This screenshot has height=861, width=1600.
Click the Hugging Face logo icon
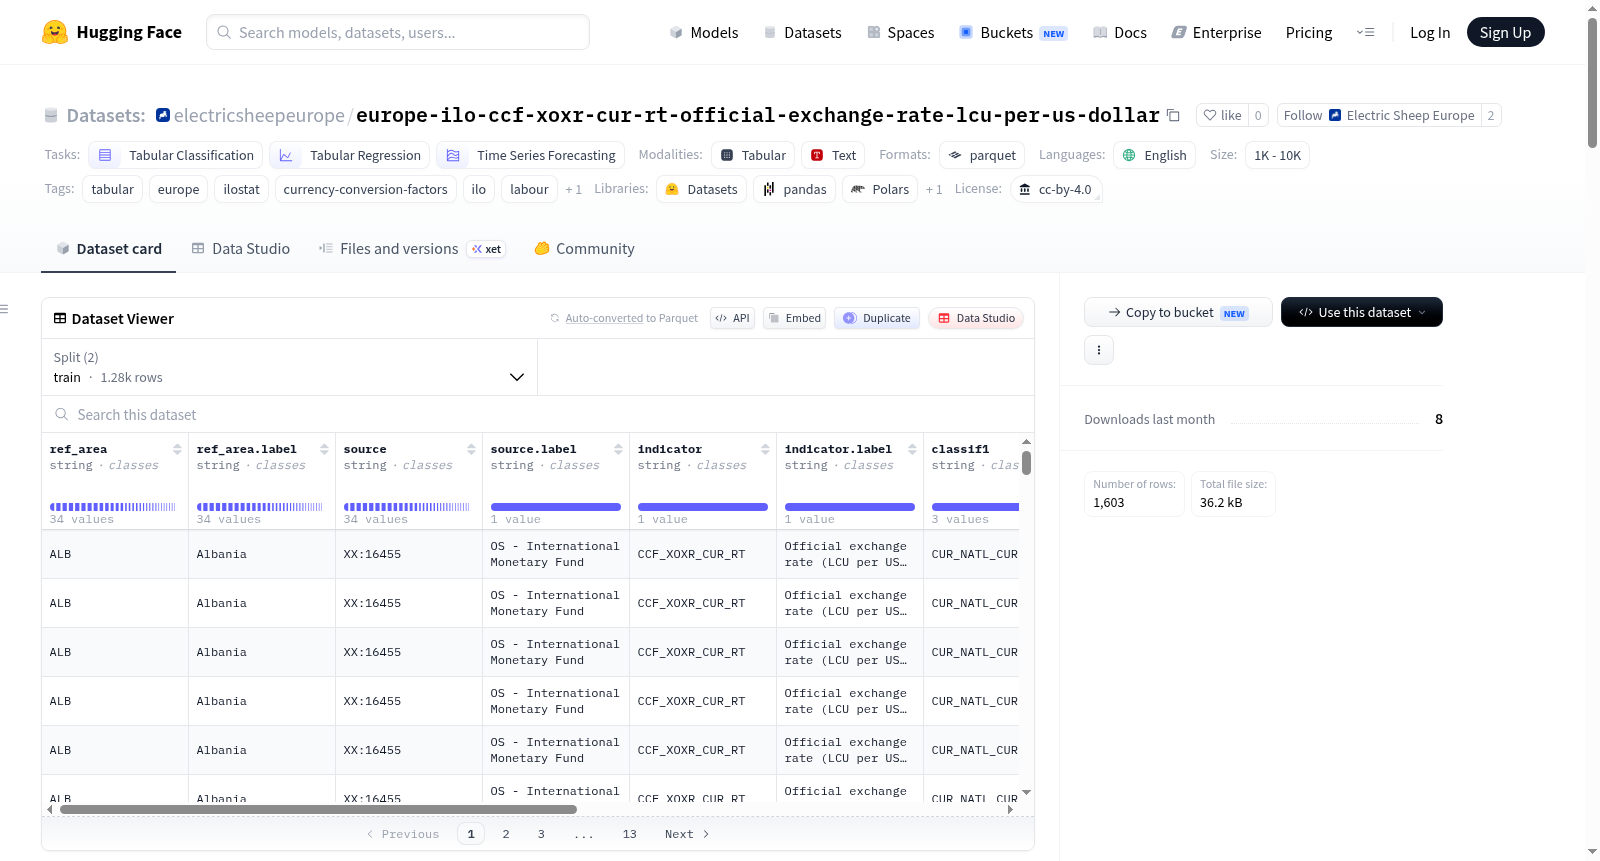(55, 32)
